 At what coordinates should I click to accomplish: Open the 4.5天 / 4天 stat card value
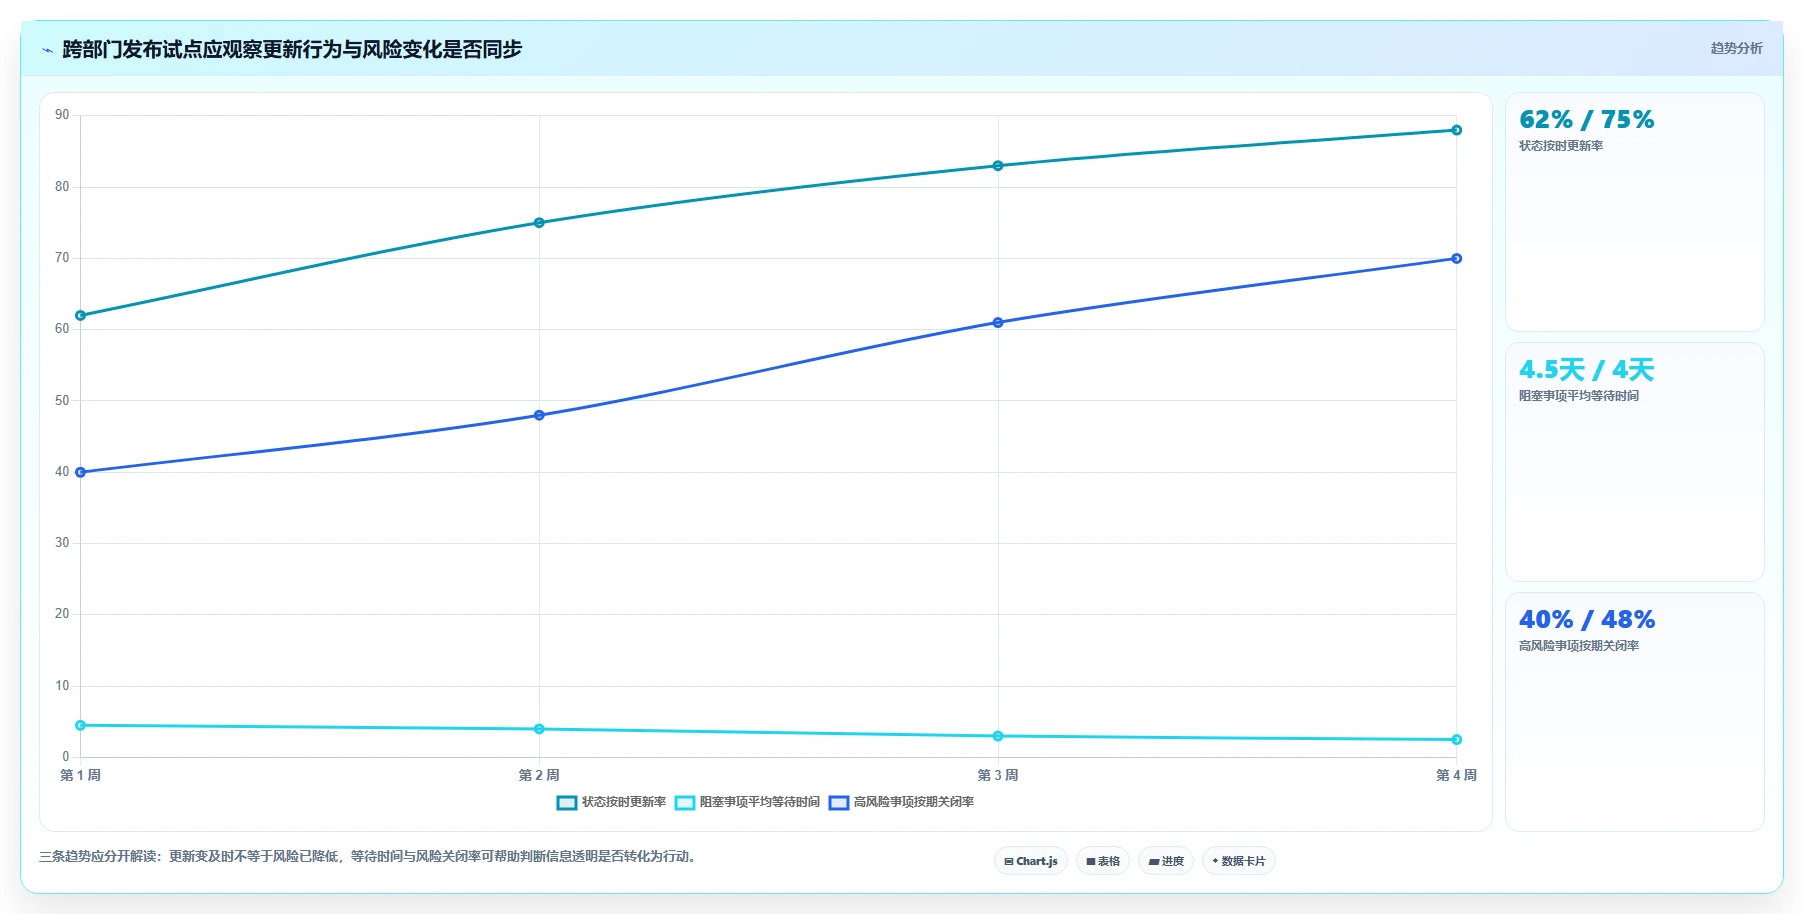pyautogui.click(x=1586, y=370)
